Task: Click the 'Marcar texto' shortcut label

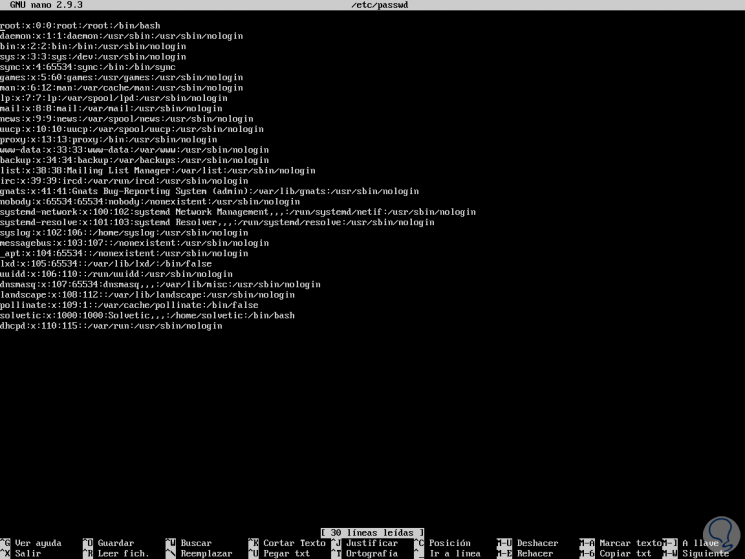Action: coord(630,543)
